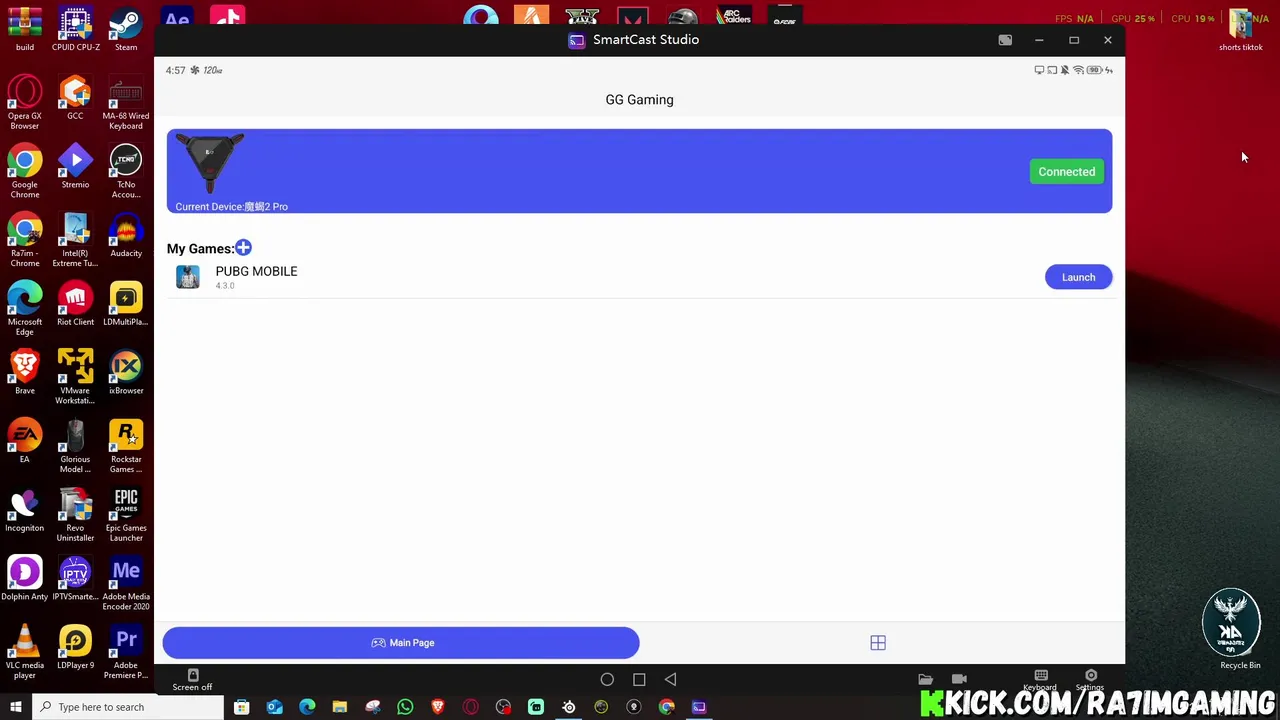The image size is (1280, 720).
Task: Open Microsoft Store from the taskbar
Action: click(x=241, y=707)
